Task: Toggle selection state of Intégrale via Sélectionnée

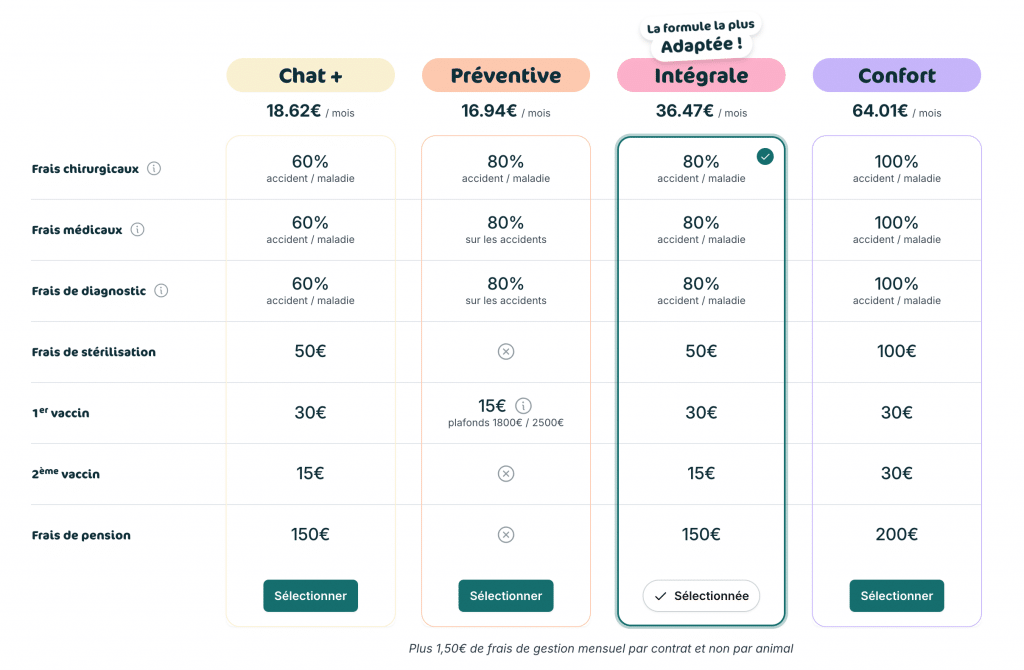Action: (x=701, y=595)
